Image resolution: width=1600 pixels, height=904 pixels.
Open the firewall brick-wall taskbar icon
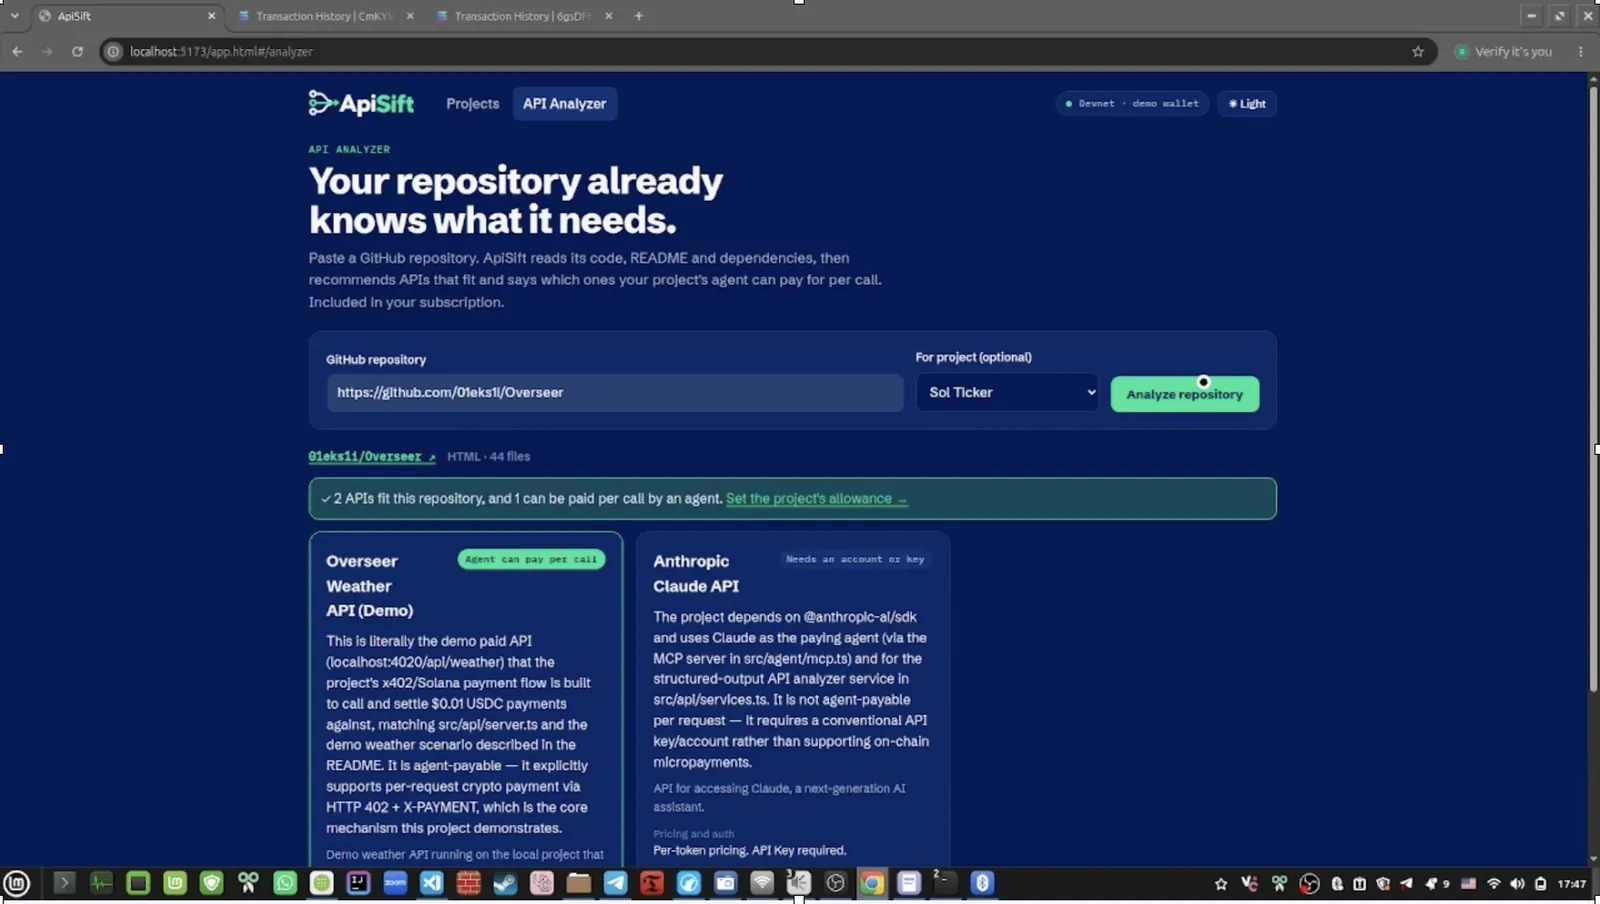click(x=468, y=883)
